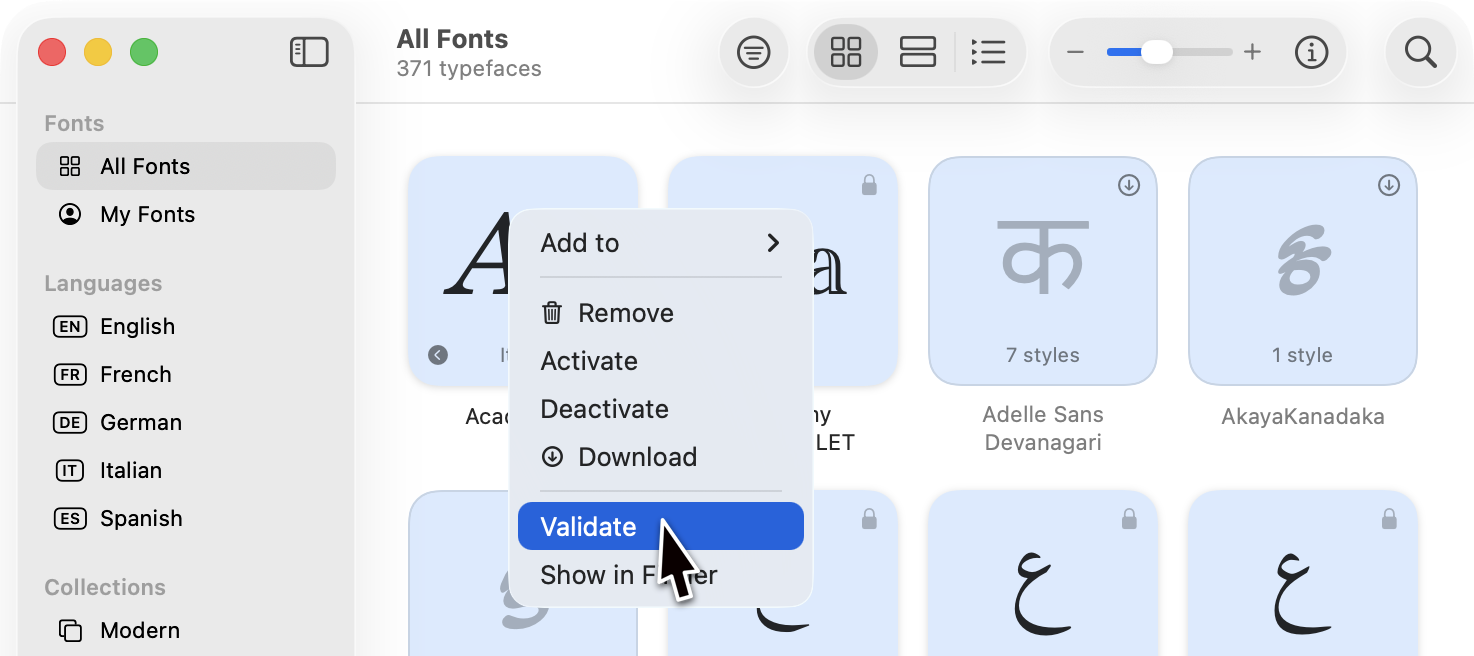Download Adelle Sans Devanagari using its arrow icon
1474x656 pixels.
point(1128,184)
